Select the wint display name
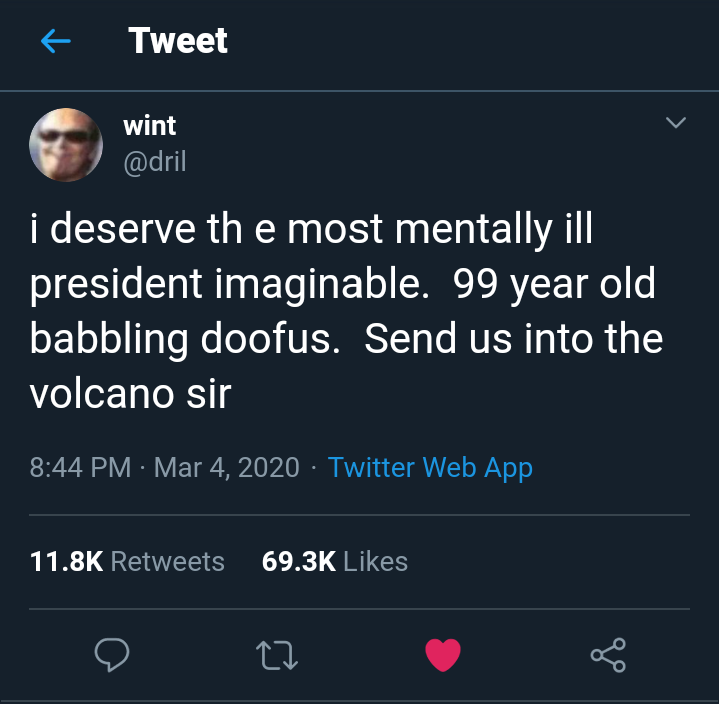The image size is (719, 704). (149, 125)
